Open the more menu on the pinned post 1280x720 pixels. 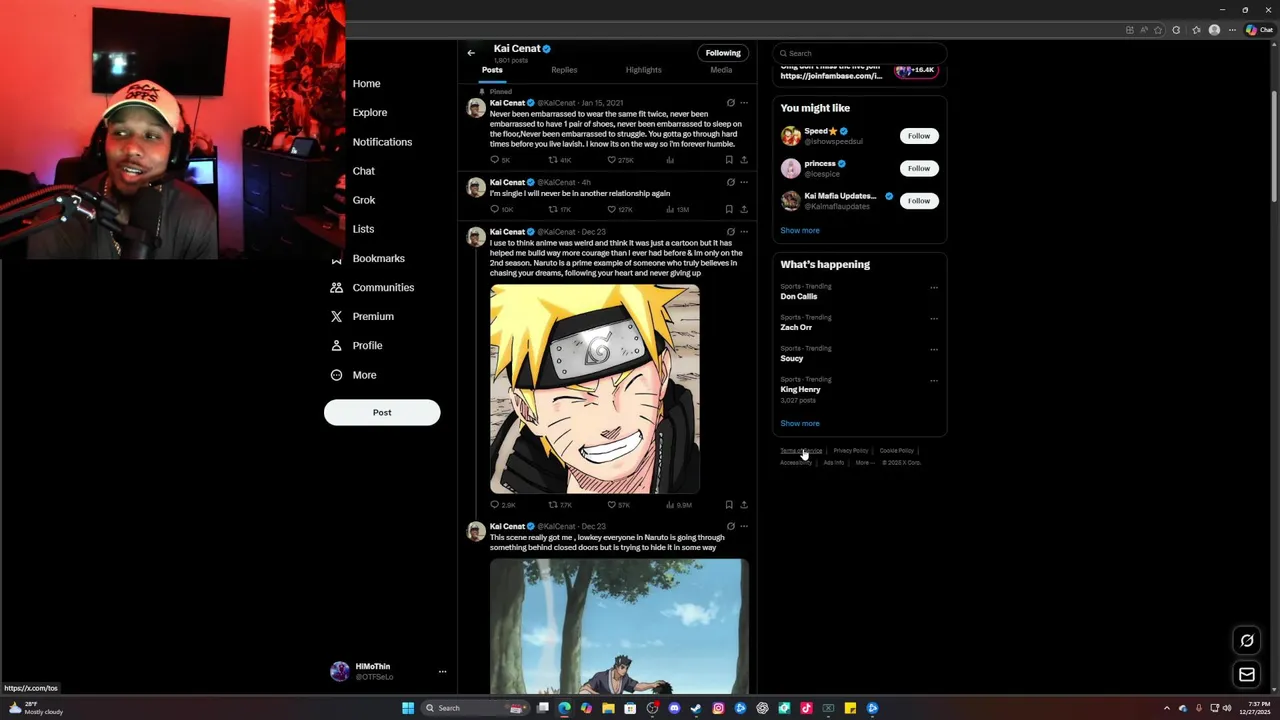point(743,103)
